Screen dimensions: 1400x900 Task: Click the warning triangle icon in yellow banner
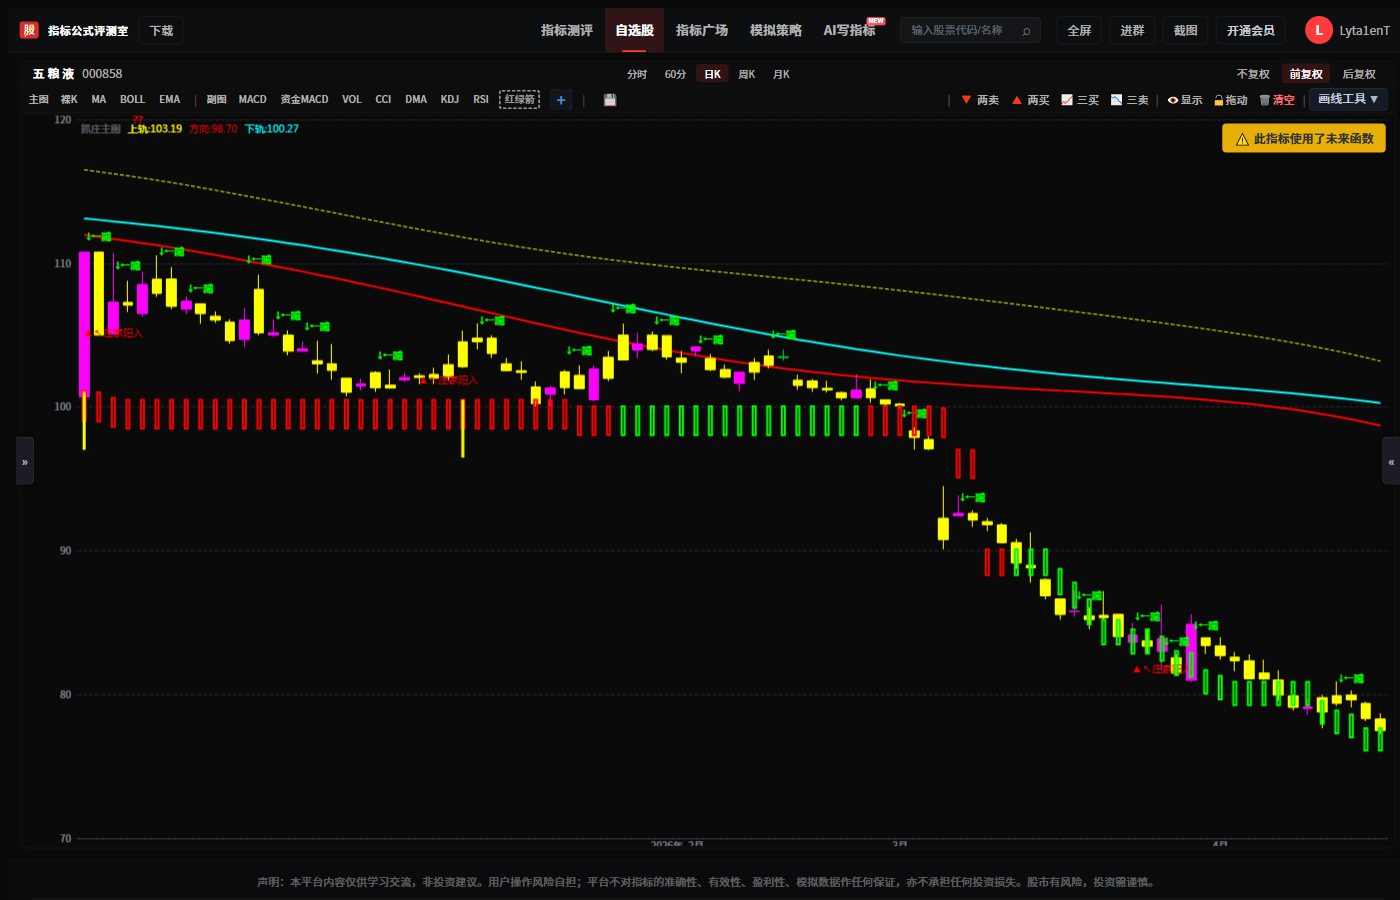pyautogui.click(x=1242, y=139)
